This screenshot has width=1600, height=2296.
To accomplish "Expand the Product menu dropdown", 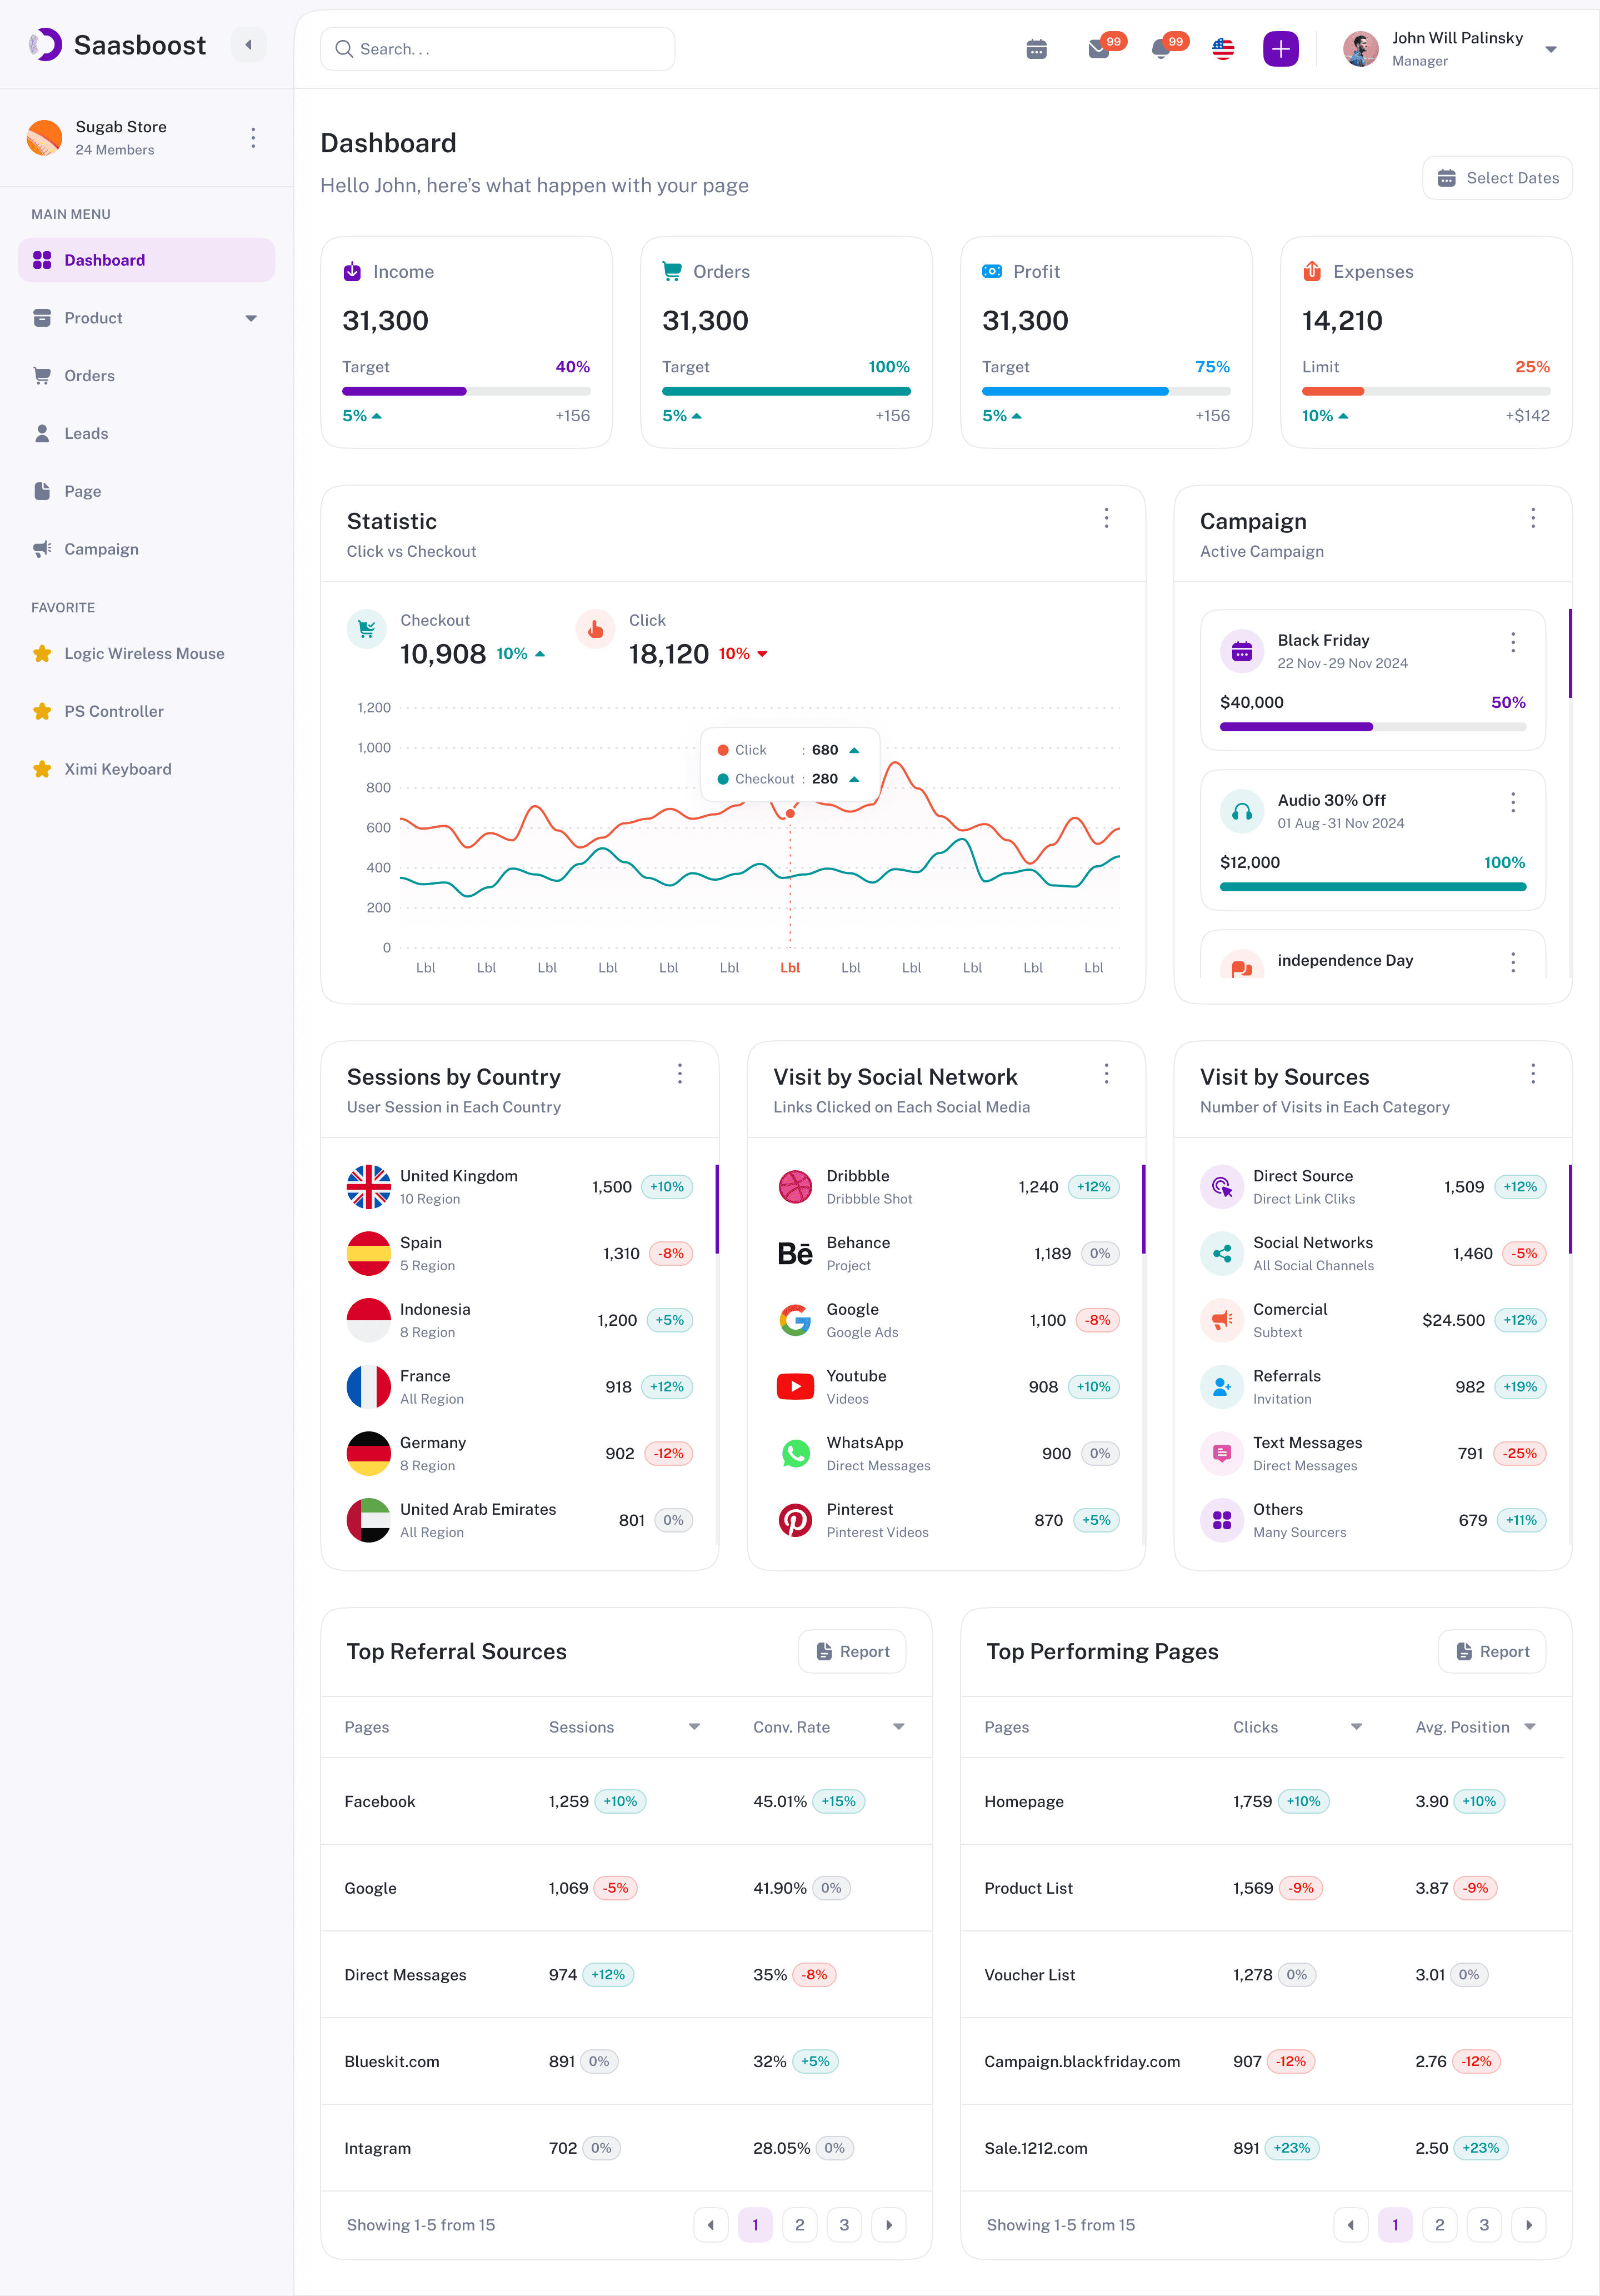I will 251,318.
